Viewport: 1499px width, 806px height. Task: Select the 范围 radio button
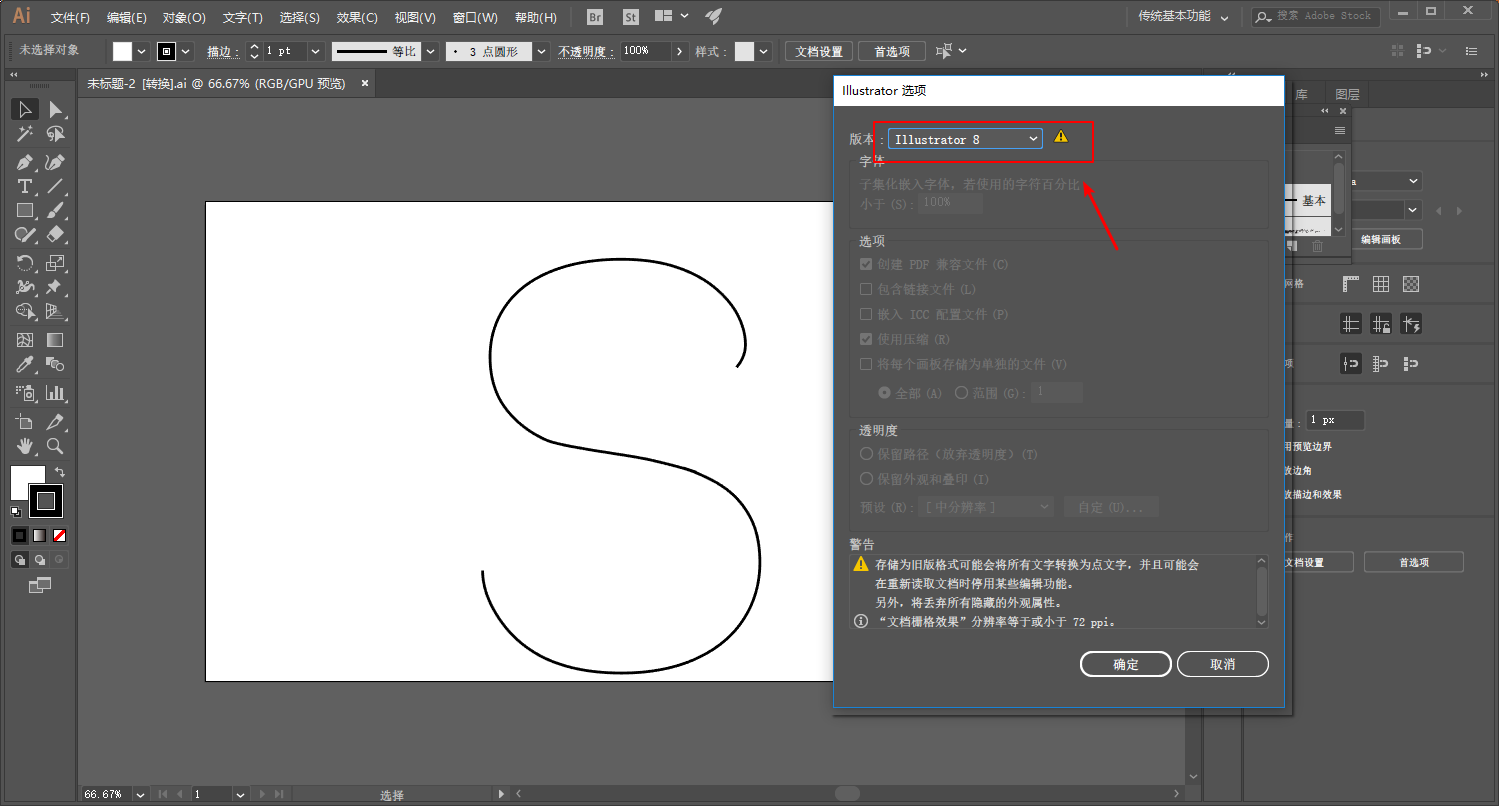[x=961, y=393]
